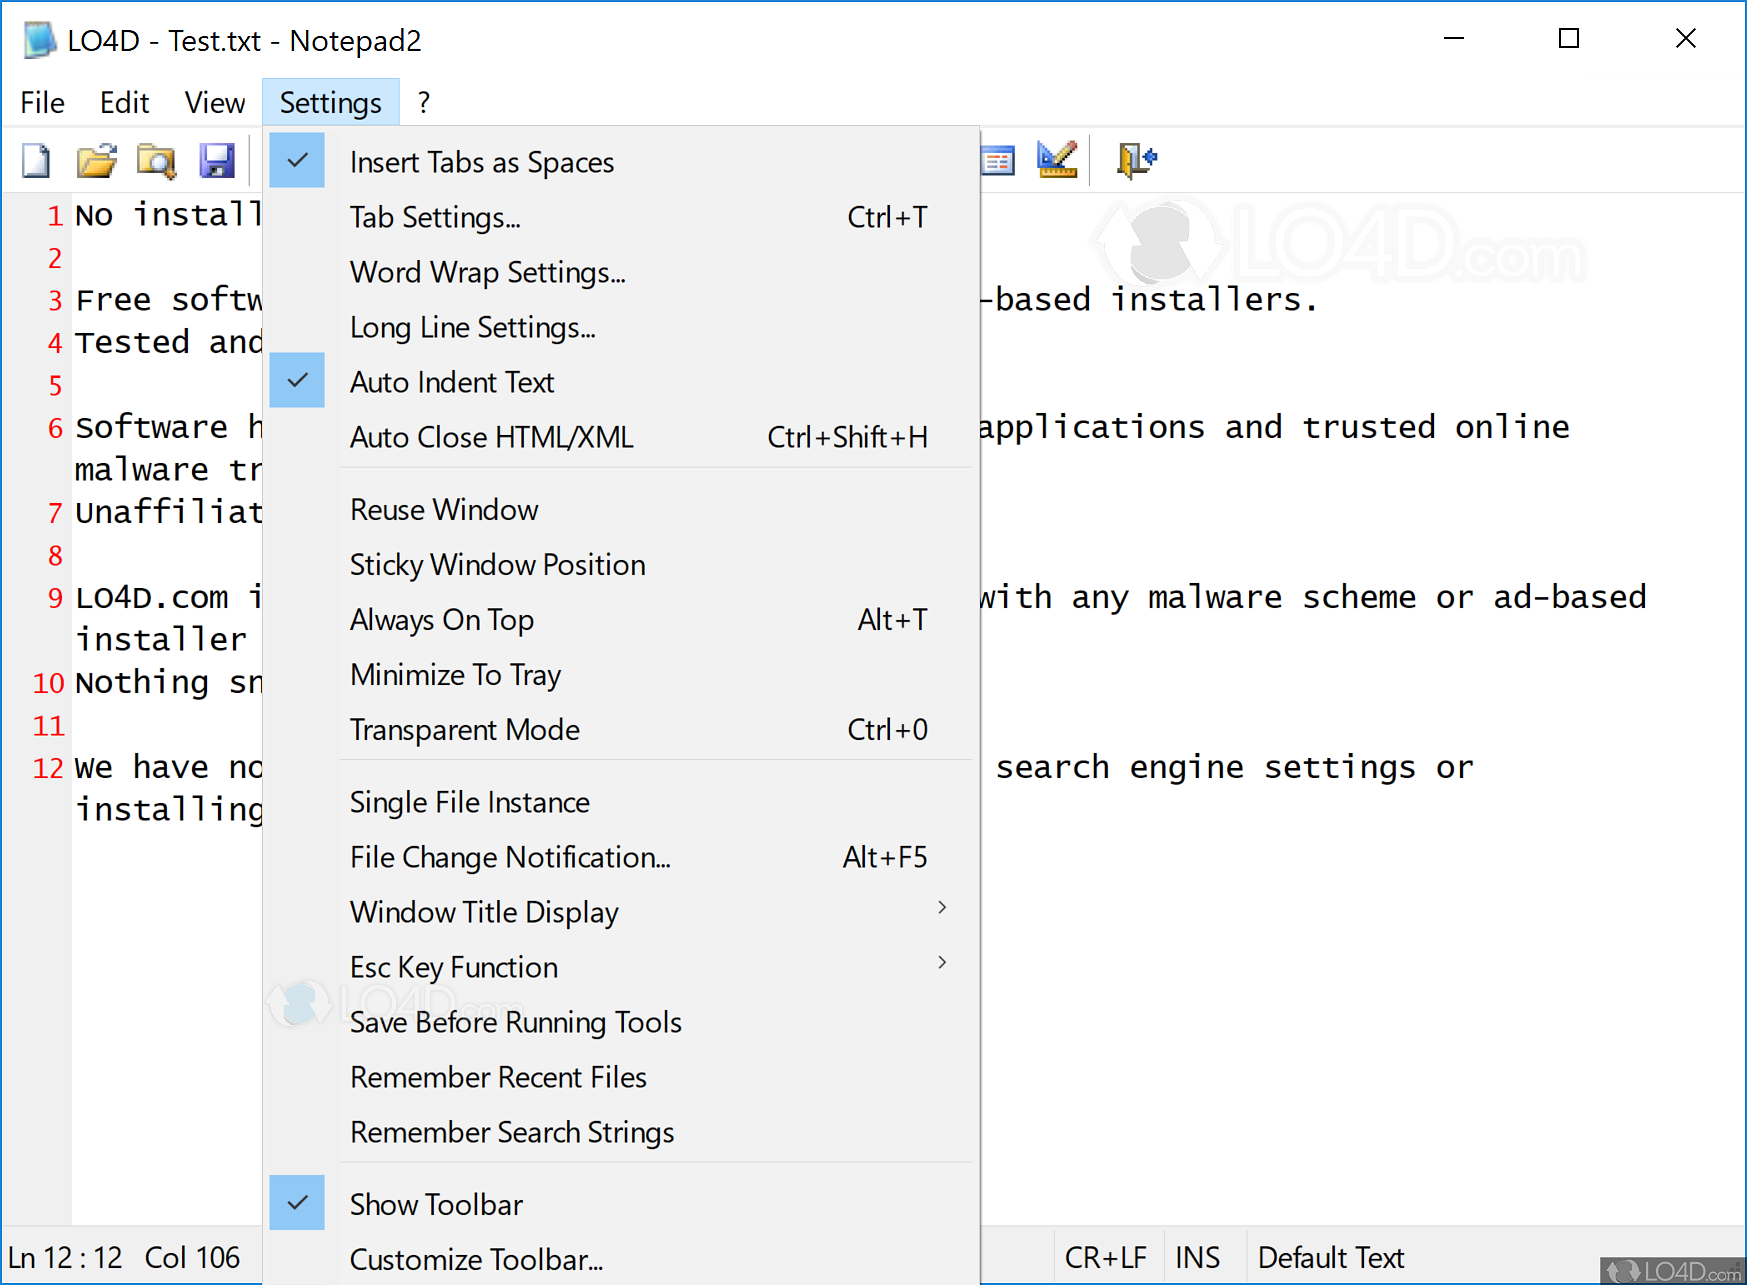Click text 'applications and trusted online'

(x=1274, y=427)
